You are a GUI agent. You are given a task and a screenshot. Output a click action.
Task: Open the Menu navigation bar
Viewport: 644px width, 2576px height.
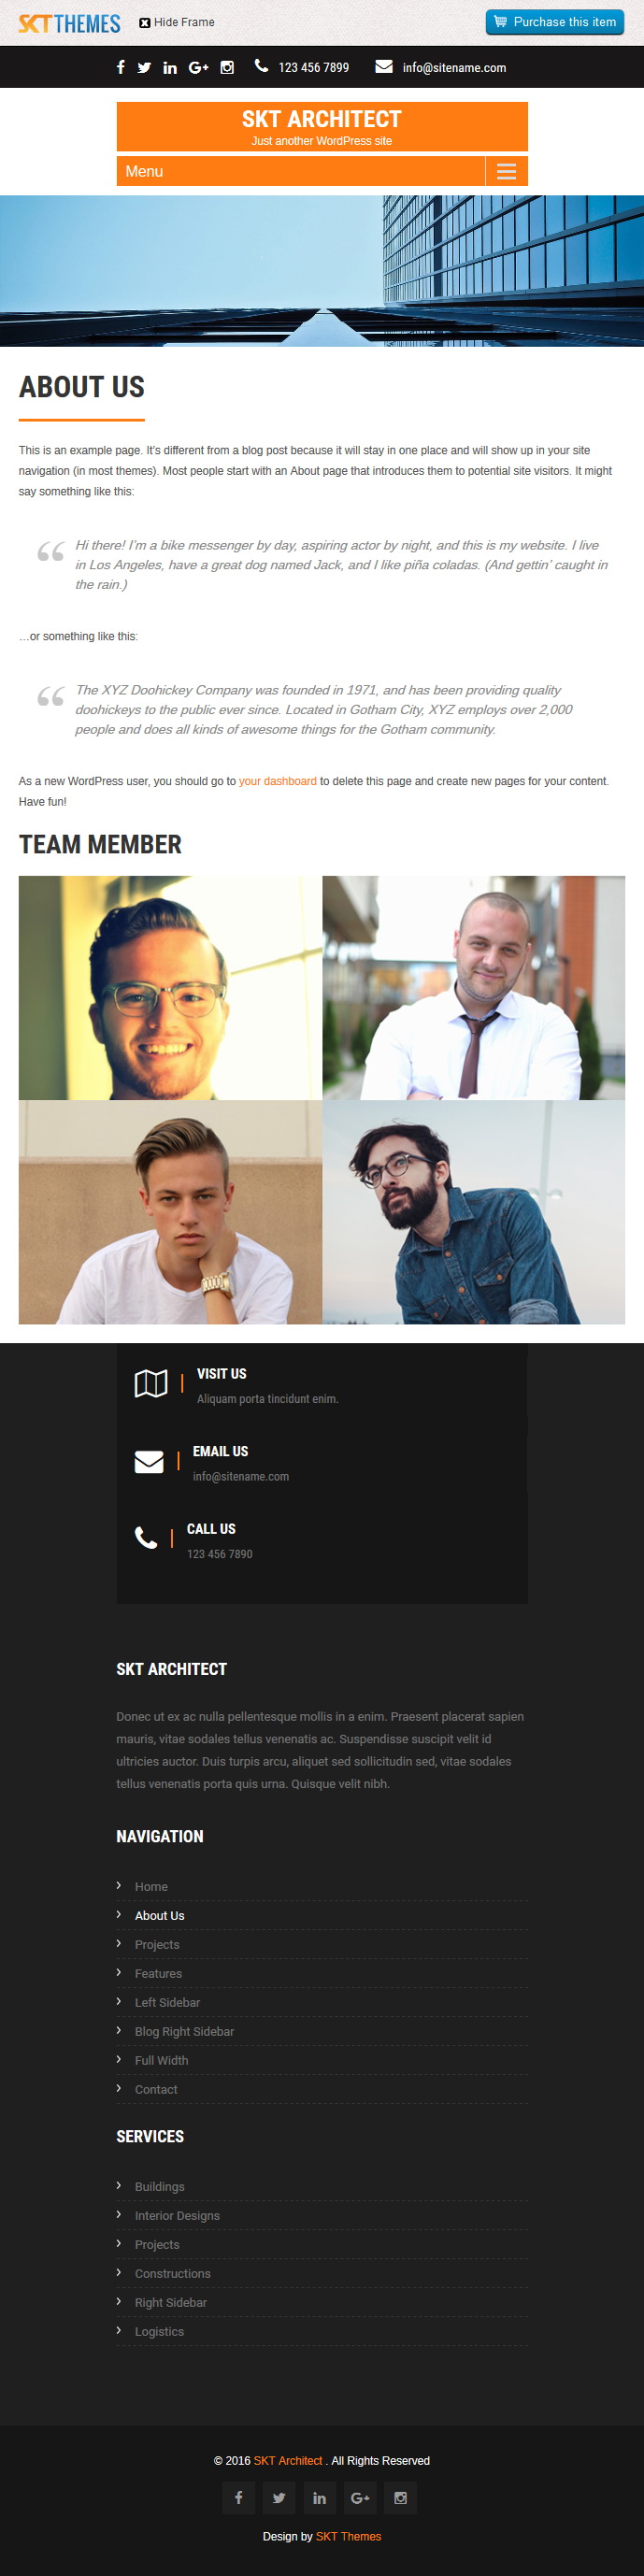(322, 171)
